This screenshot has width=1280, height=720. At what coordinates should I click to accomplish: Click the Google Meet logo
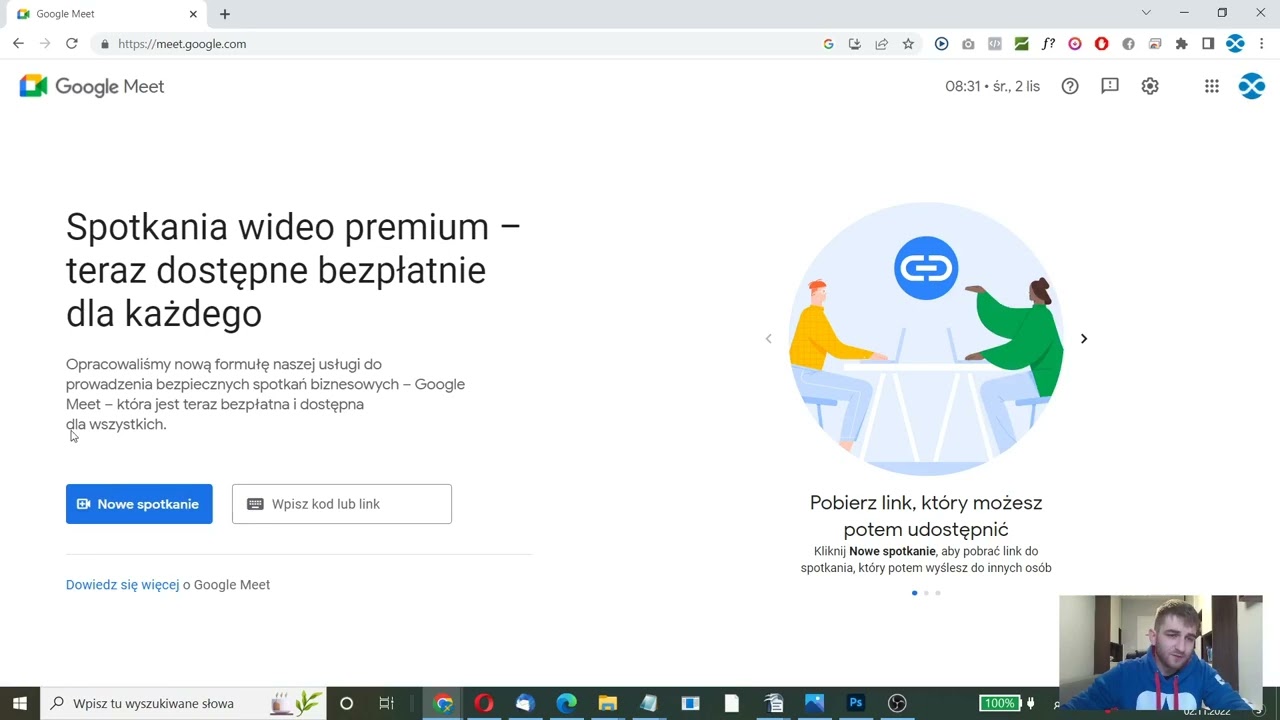(x=92, y=86)
